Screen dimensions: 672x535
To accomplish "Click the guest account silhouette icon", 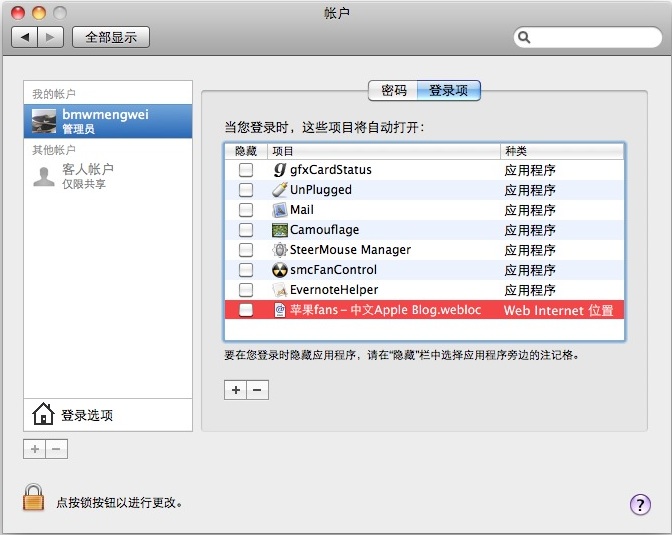I will click(x=44, y=177).
